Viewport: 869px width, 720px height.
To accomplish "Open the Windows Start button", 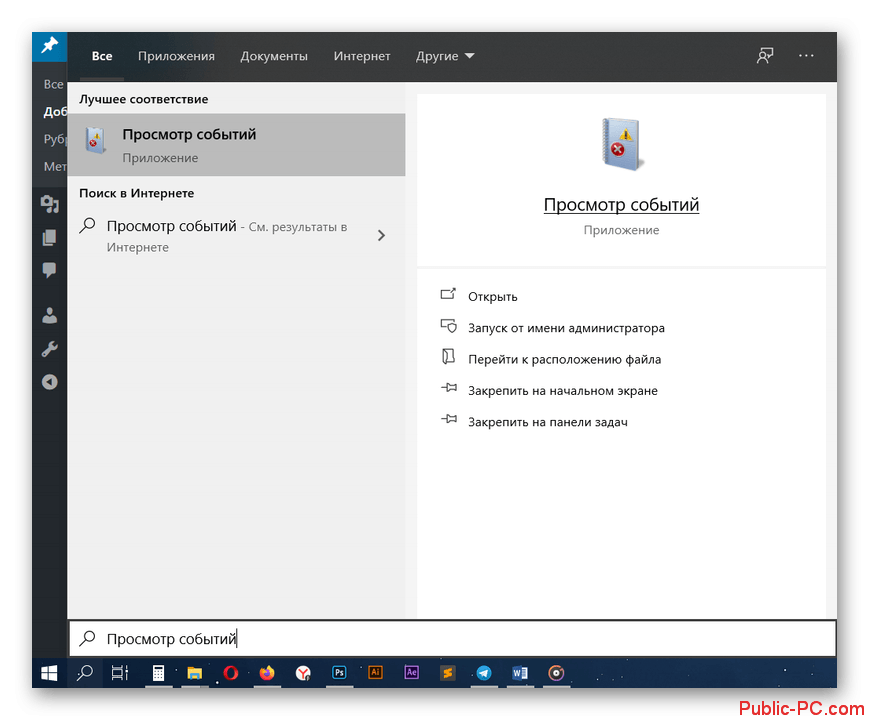I will coord(49,673).
